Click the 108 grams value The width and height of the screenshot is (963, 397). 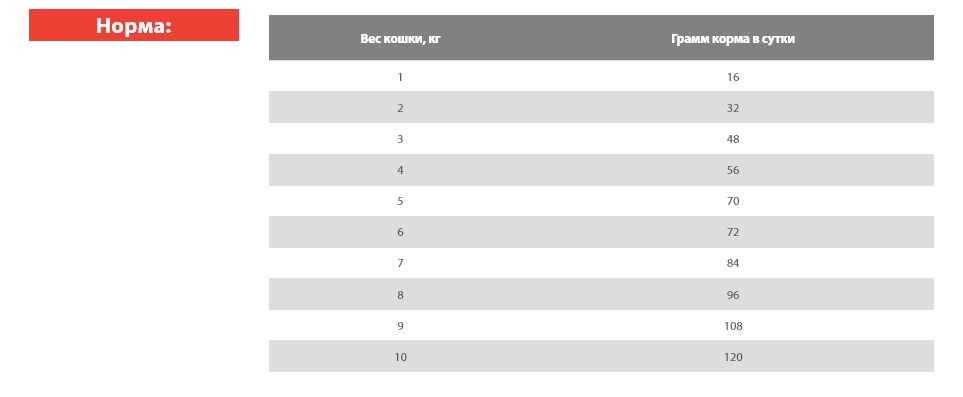(x=733, y=326)
